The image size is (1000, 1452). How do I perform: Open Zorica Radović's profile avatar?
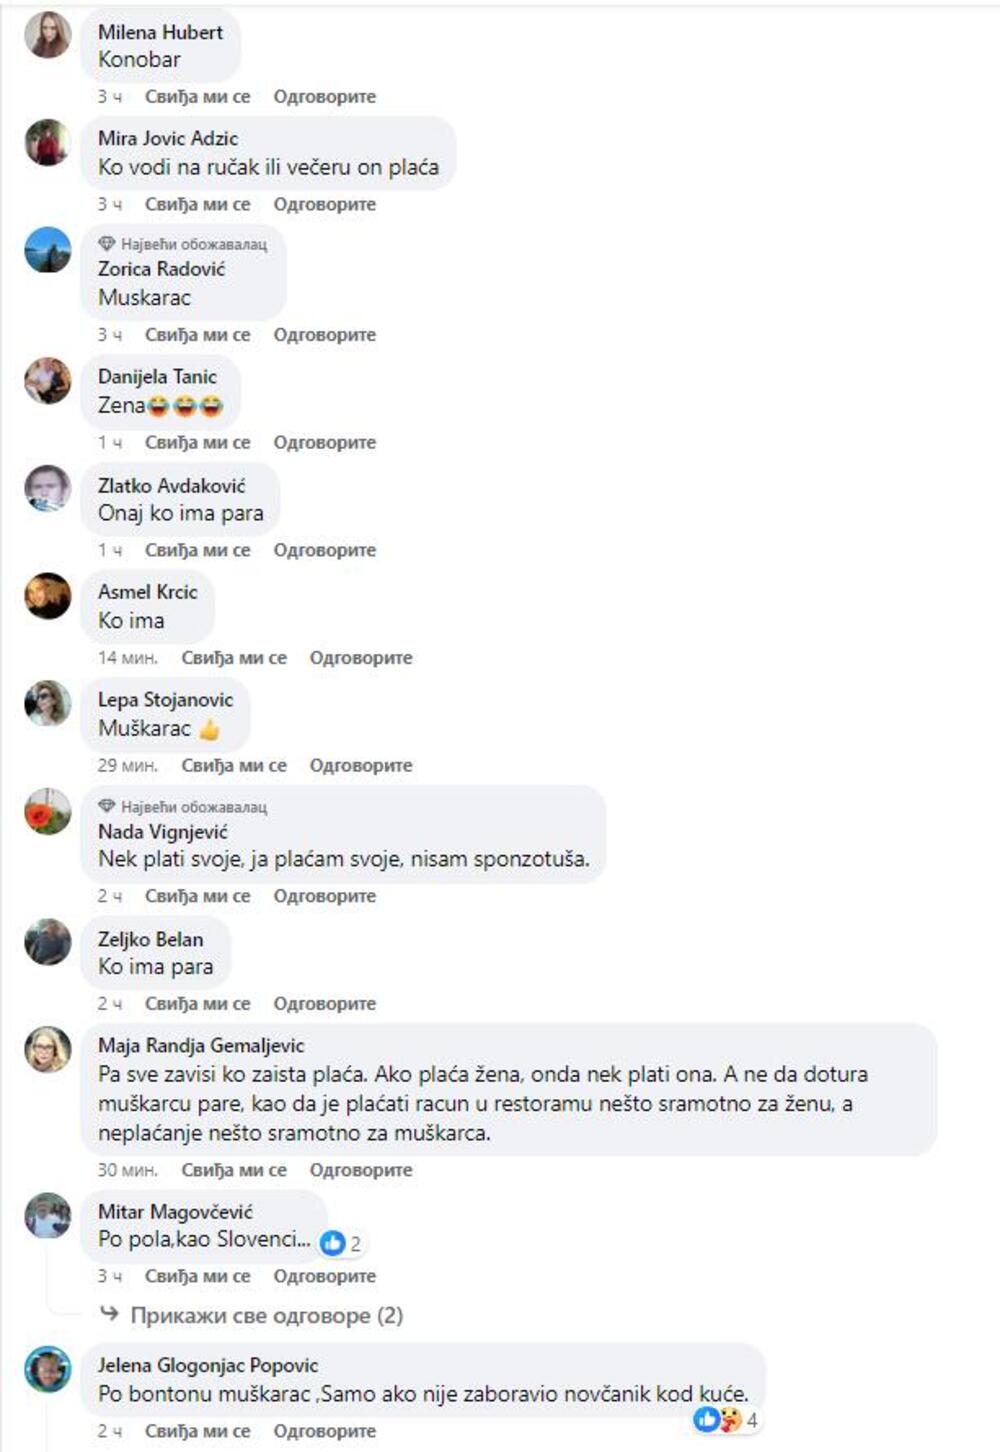coord(47,250)
